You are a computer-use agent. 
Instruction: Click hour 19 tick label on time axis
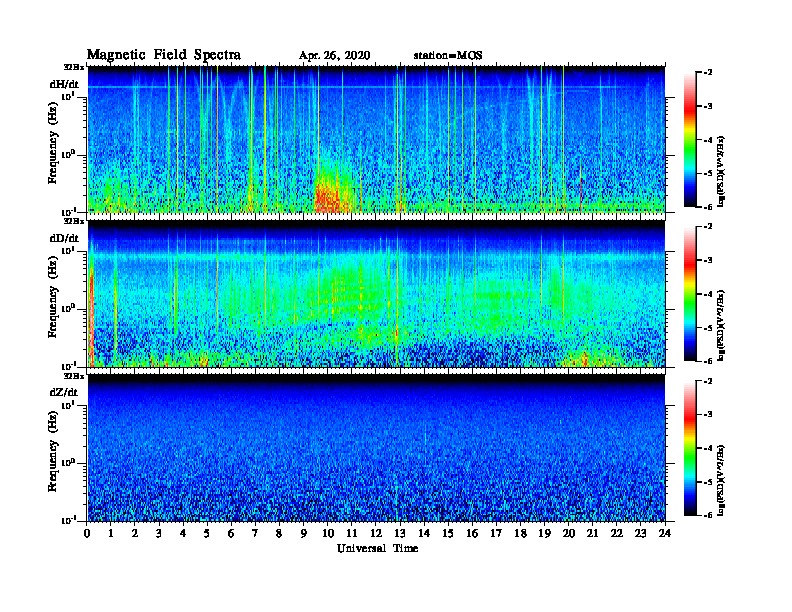[544, 534]
